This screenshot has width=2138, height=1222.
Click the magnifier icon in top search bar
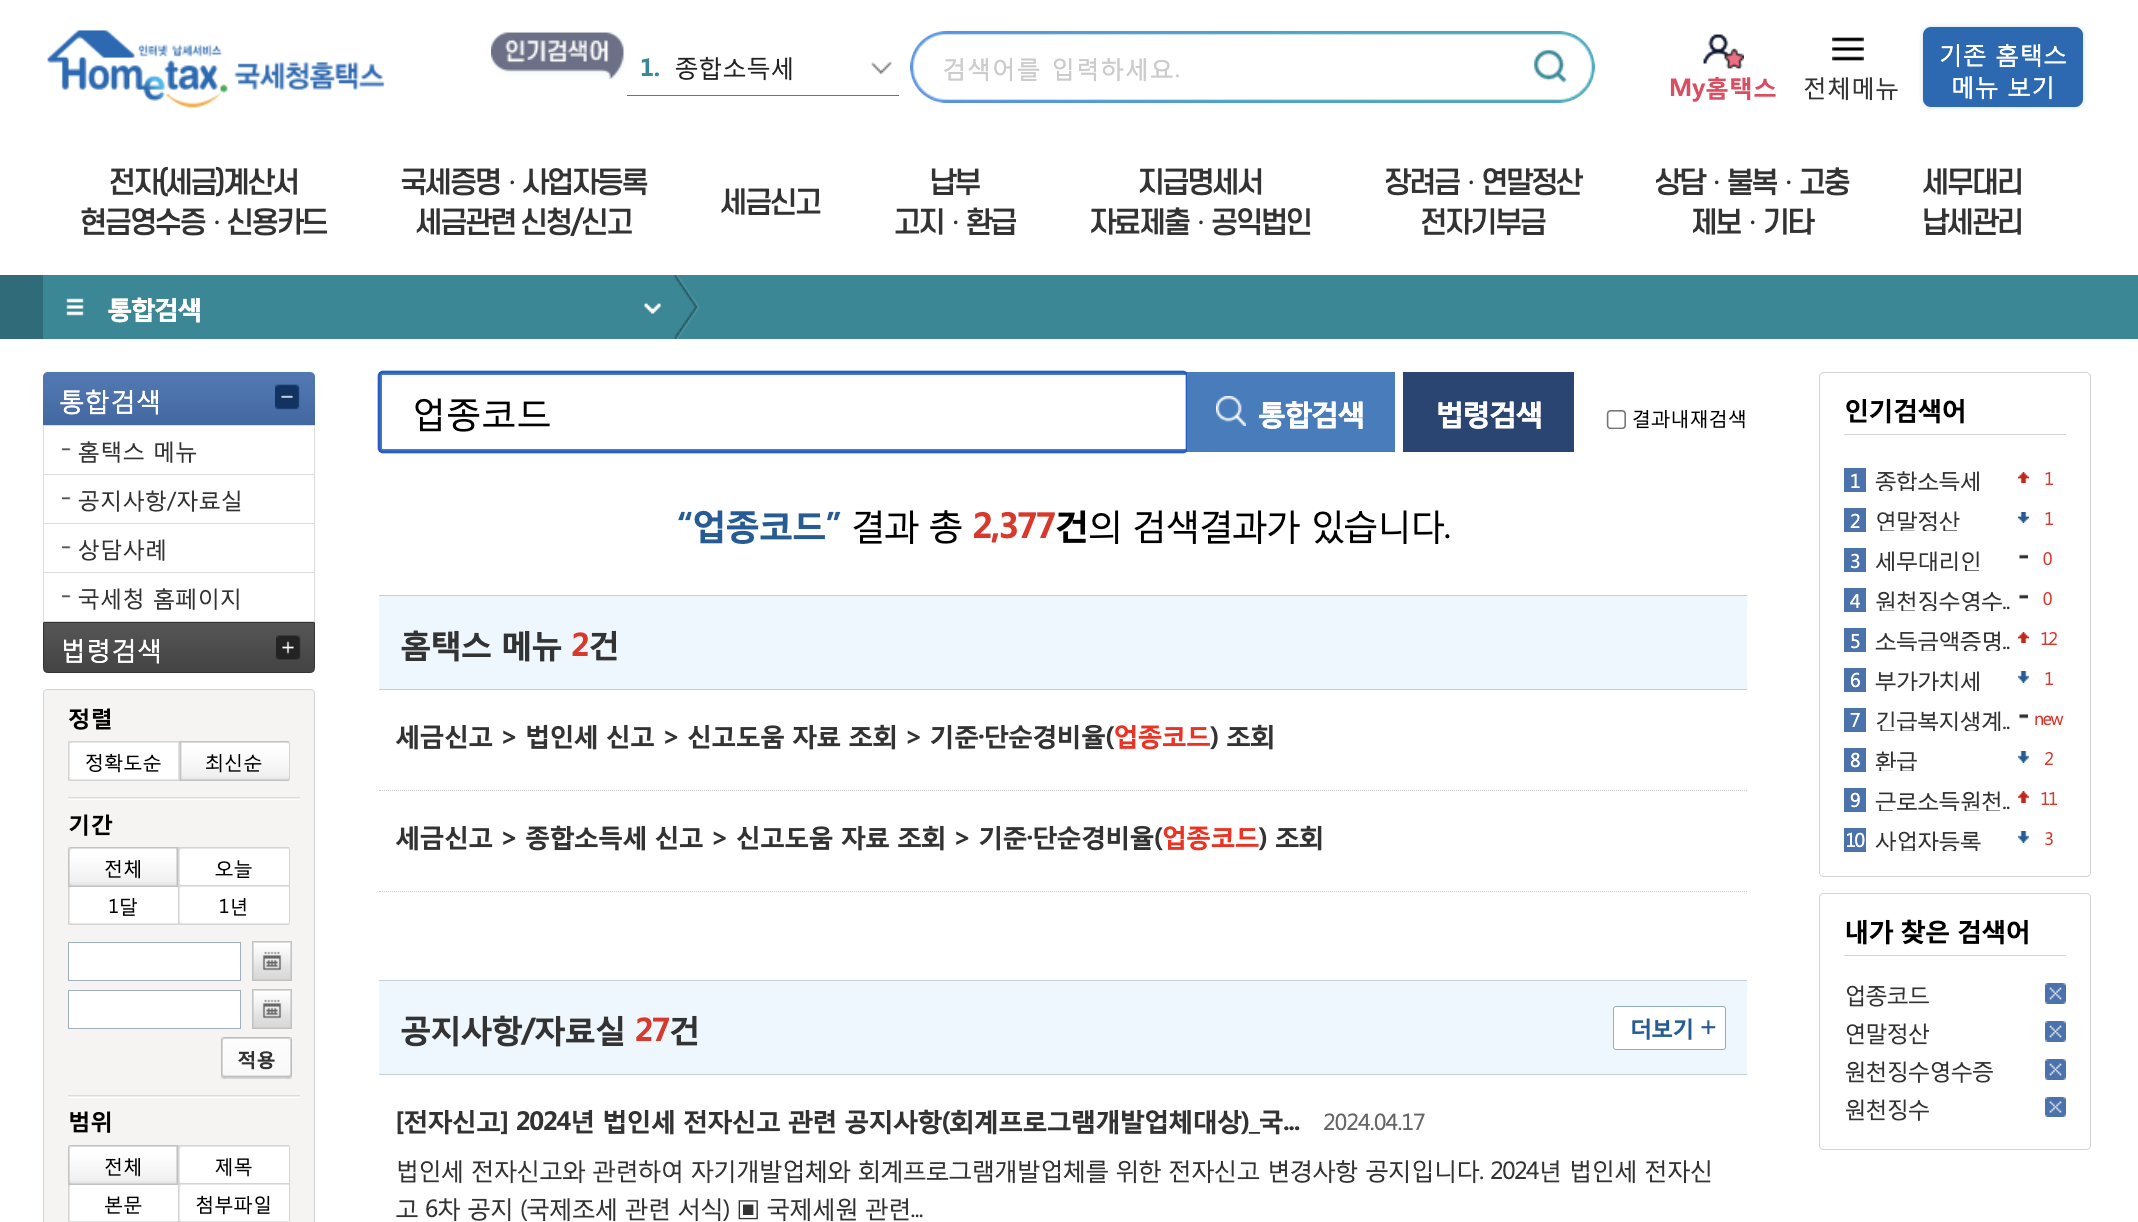1549,67
